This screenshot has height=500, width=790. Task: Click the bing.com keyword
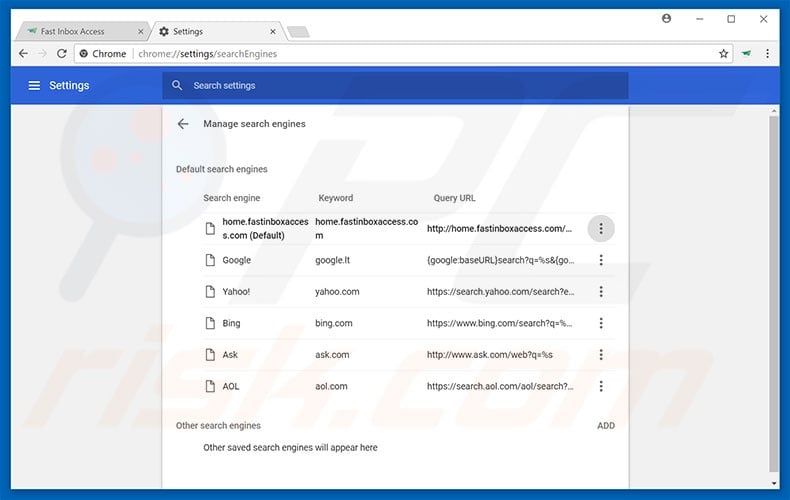pyautogui.click(x=334, y=323)
